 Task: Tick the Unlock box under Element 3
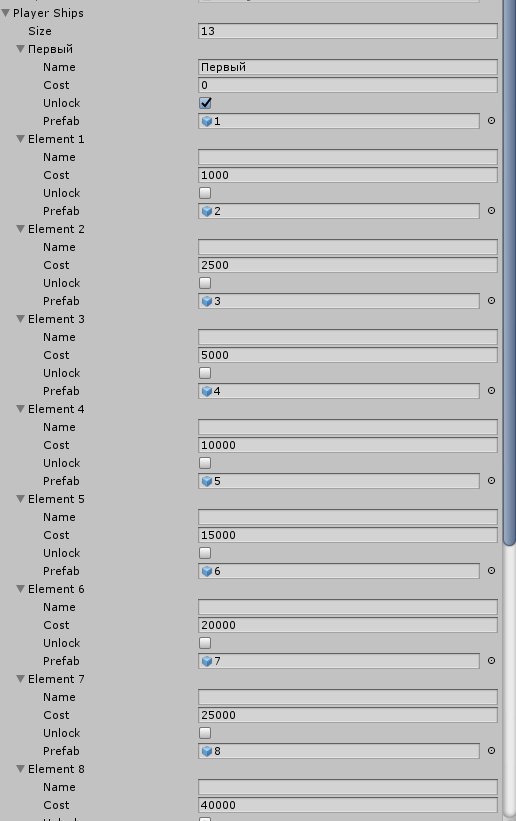point(205,373)
